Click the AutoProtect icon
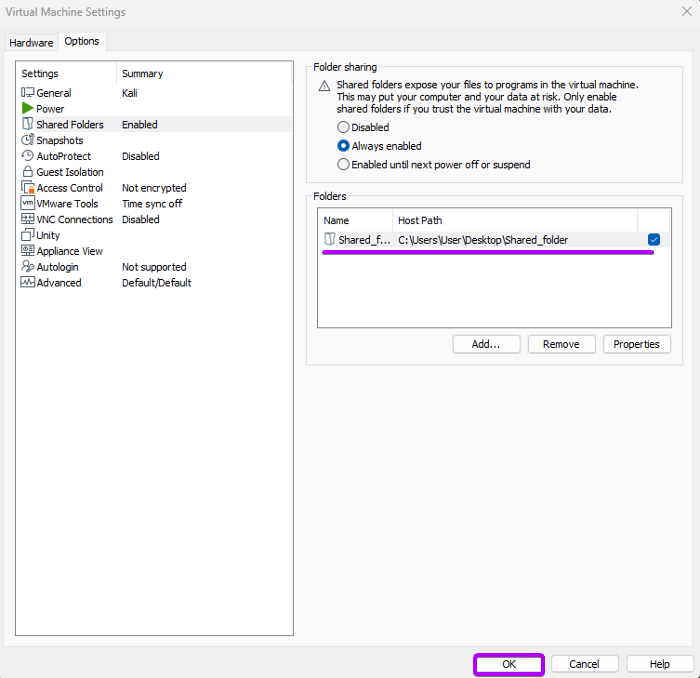Screen dimensions: 700x678 click(x=27, y=156)
